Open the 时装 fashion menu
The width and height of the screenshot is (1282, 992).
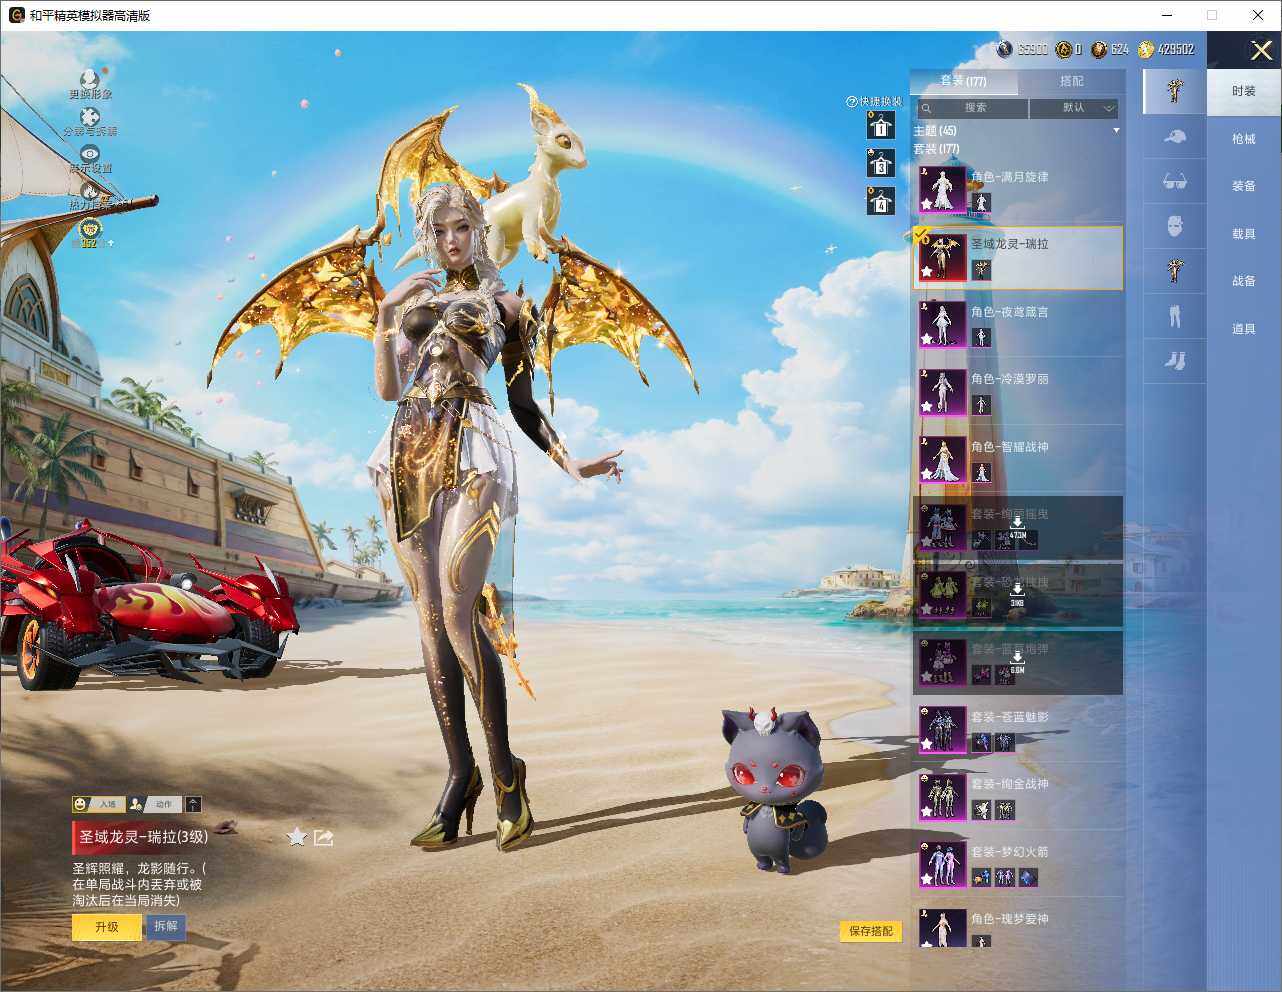coord(1244,91)
